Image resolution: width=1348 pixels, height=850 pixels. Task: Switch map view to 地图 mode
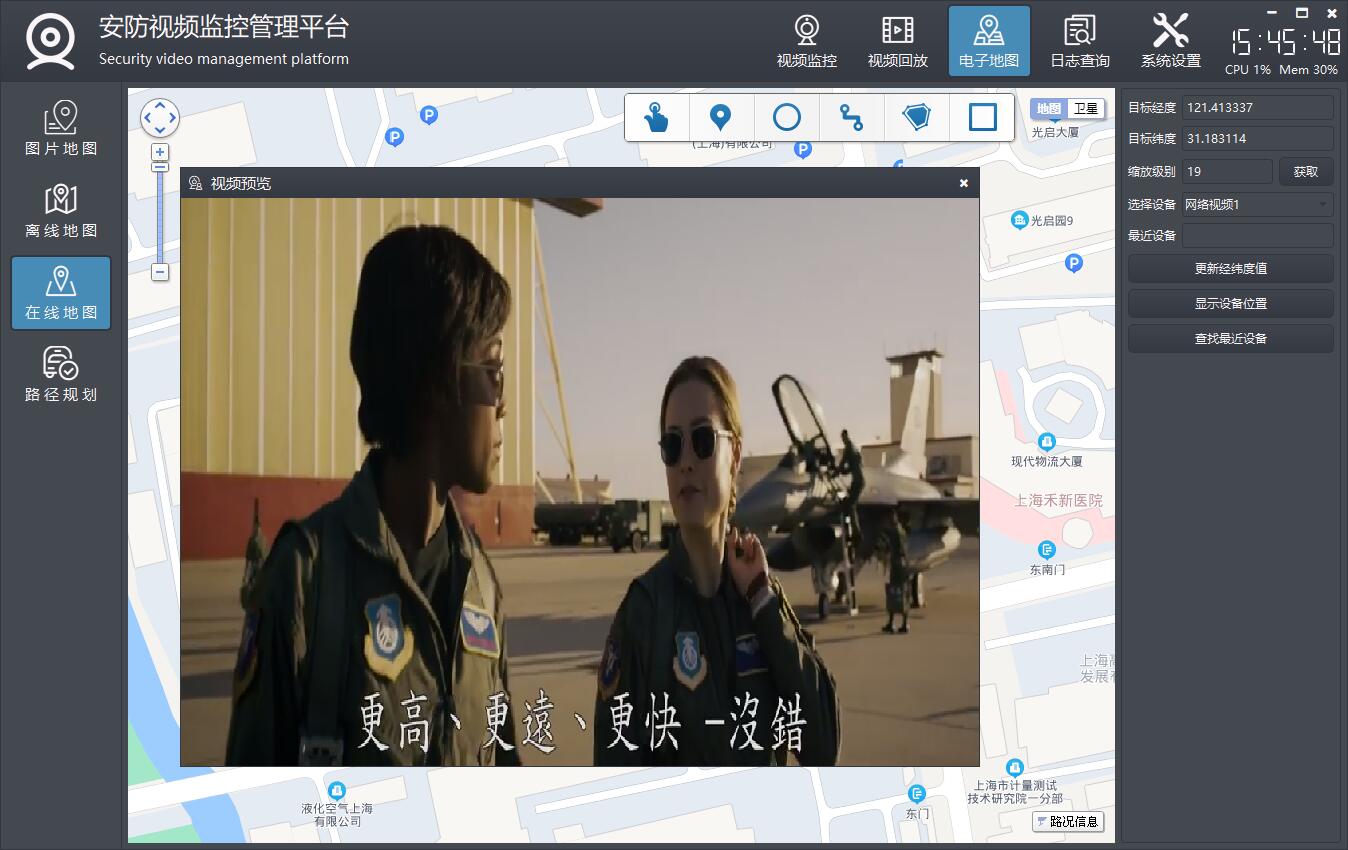(x=1048, y=109)
